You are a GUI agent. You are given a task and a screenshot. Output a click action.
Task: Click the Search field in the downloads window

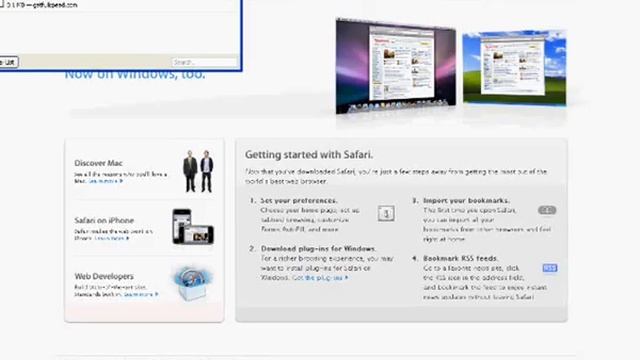click(204, 62)
